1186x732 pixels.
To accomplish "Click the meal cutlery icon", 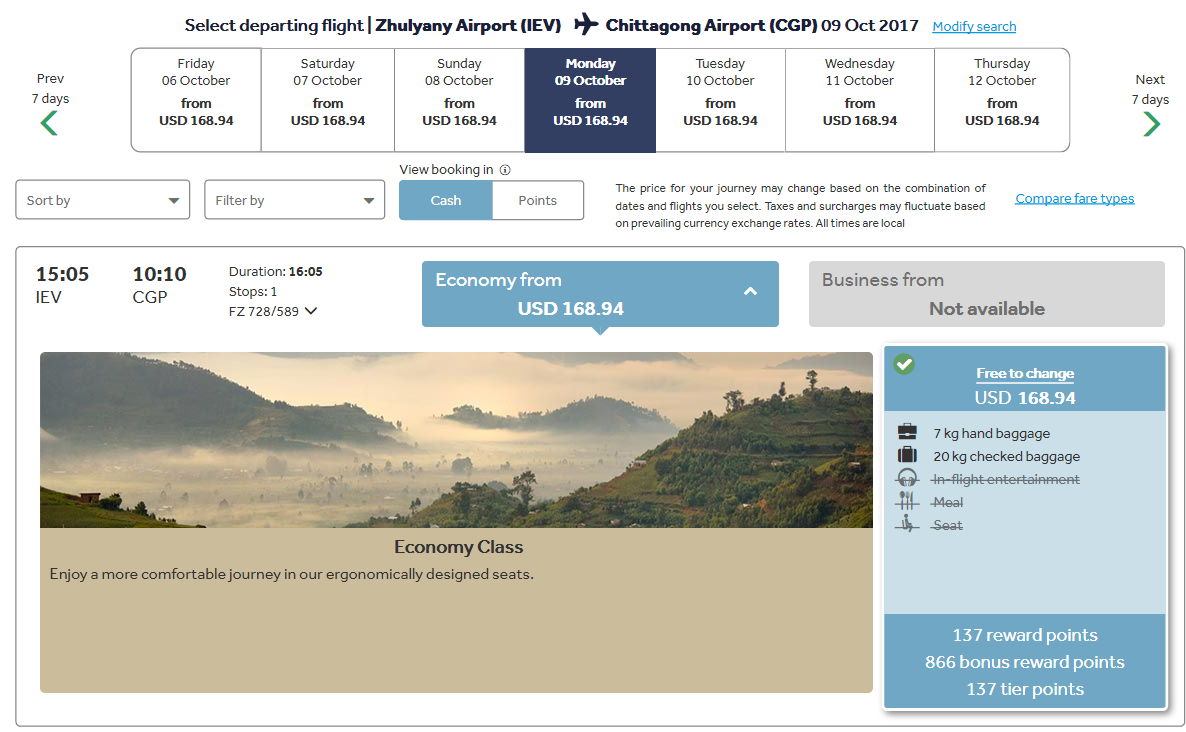I will [x=907, y=501].
